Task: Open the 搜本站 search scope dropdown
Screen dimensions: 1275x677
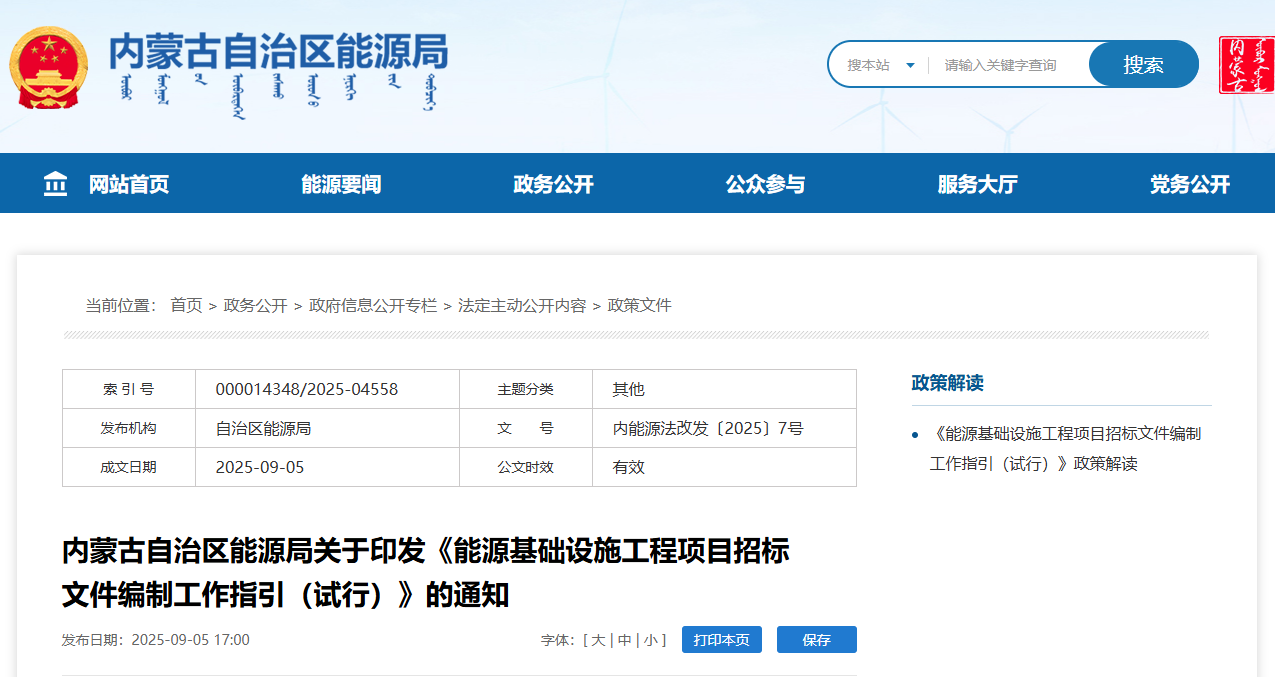Action: click(x=883, y=63)
